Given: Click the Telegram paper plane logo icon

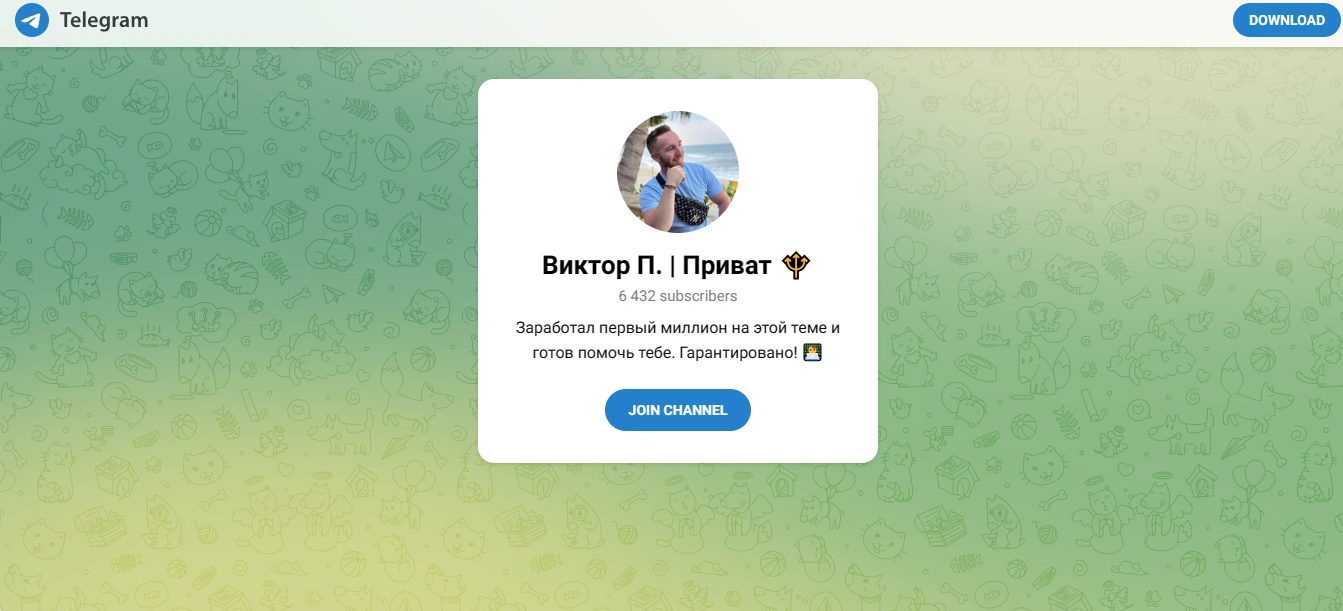Looking at the screenshot, I should coord(32,20).
